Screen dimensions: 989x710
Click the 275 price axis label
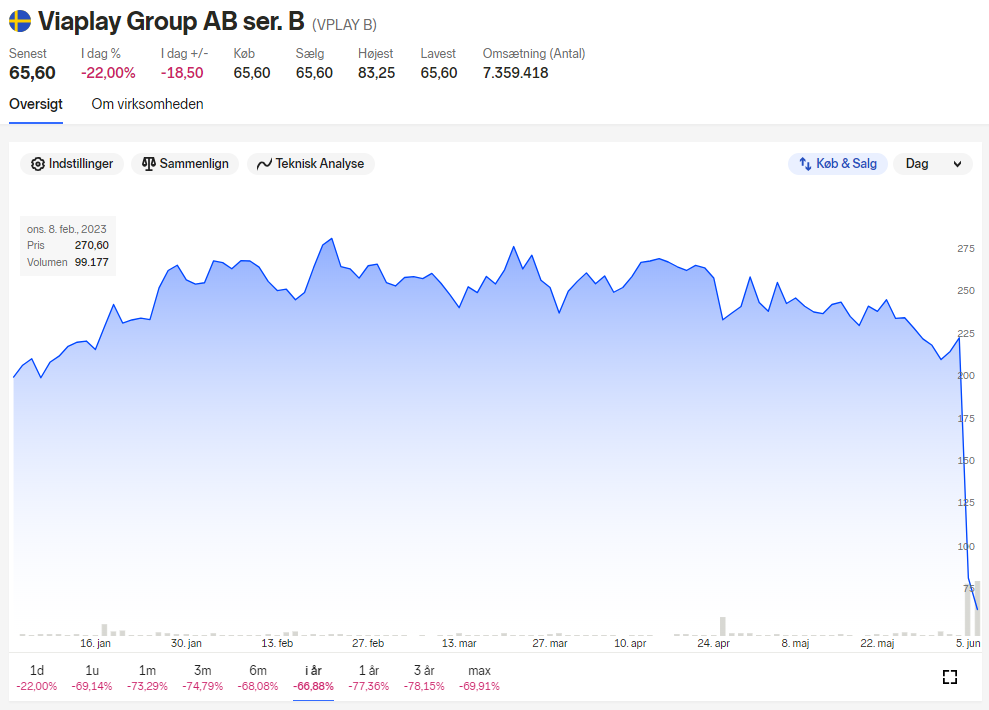(x=966, y=248)
